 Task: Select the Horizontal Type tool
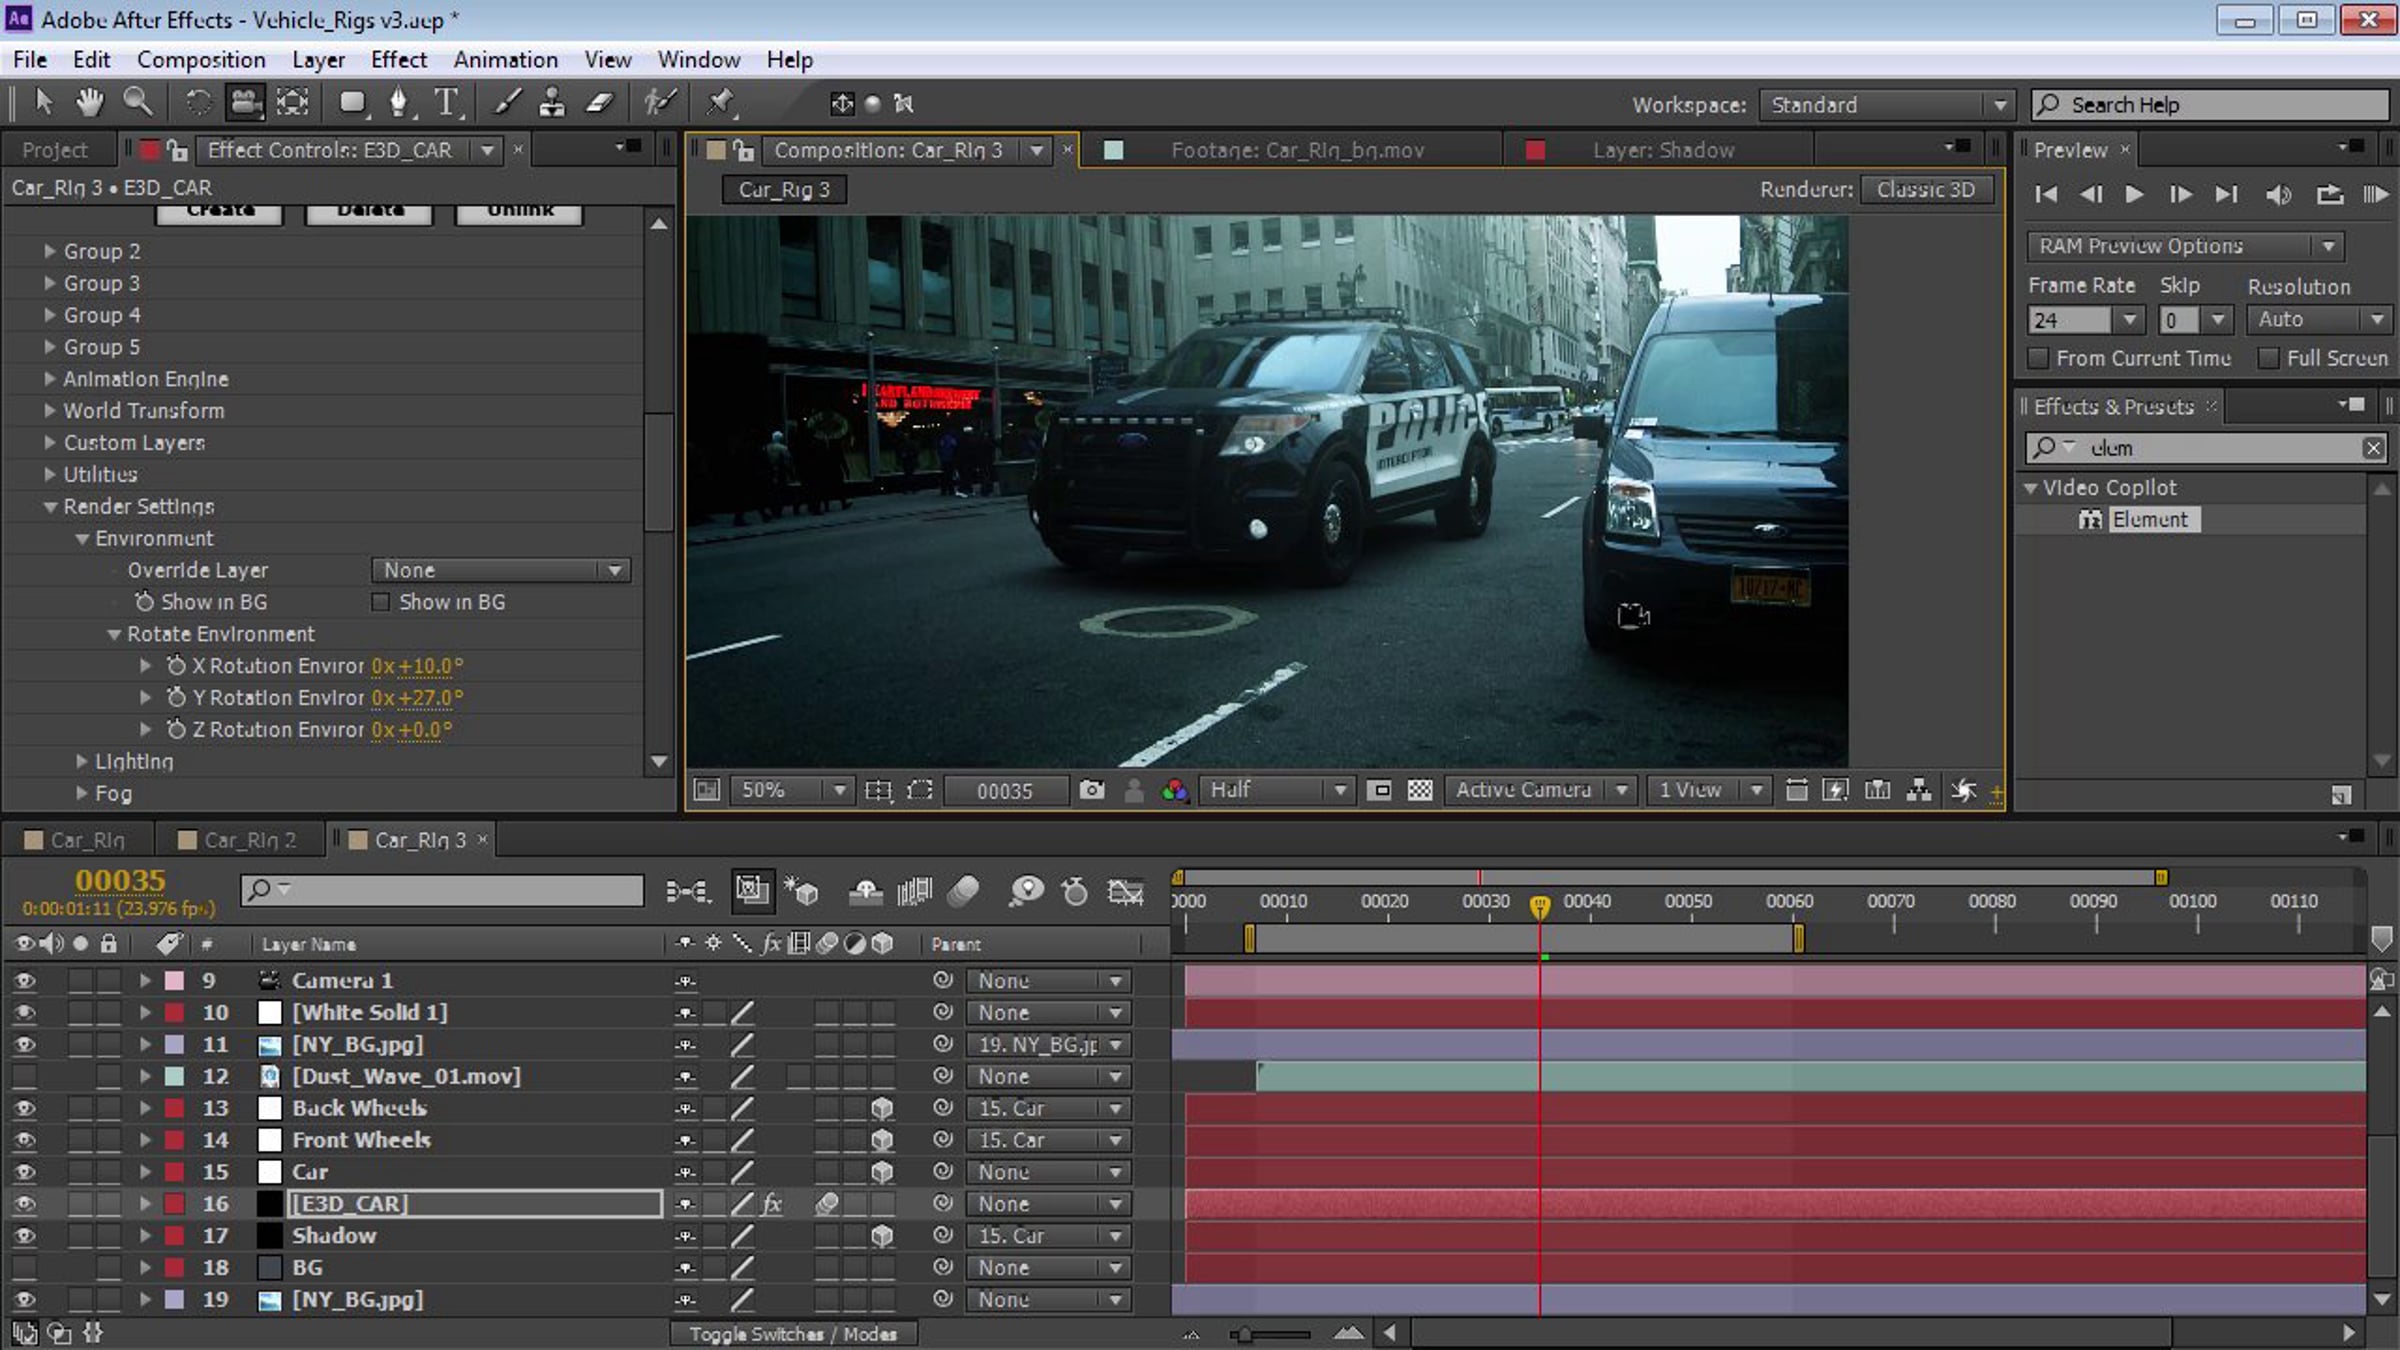447,102
